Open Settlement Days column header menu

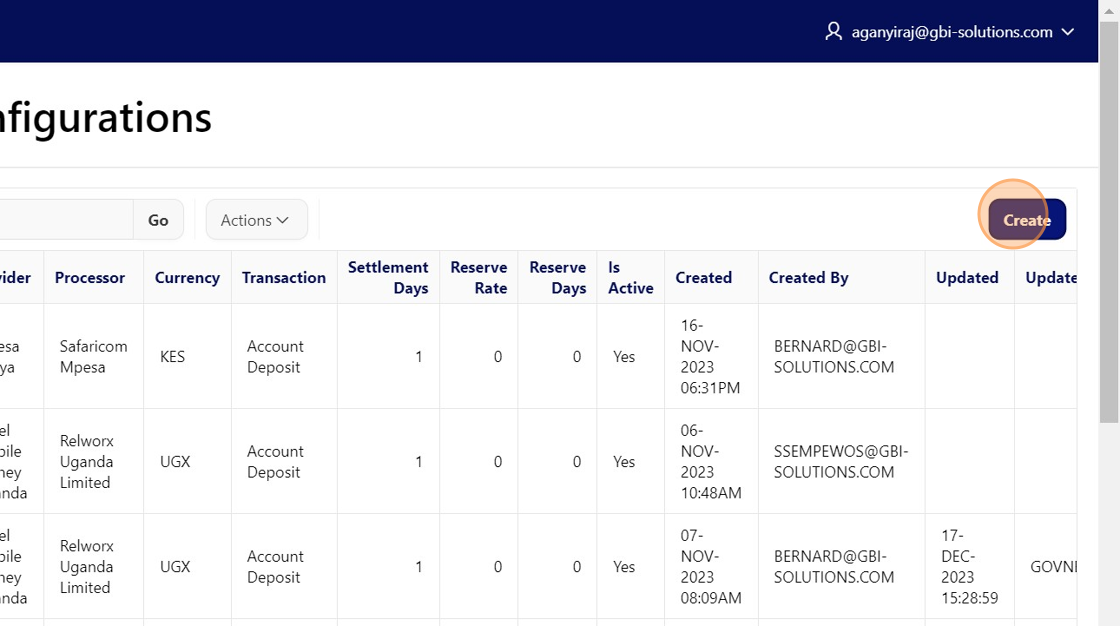pyautogui.click(x=388, y=278)
